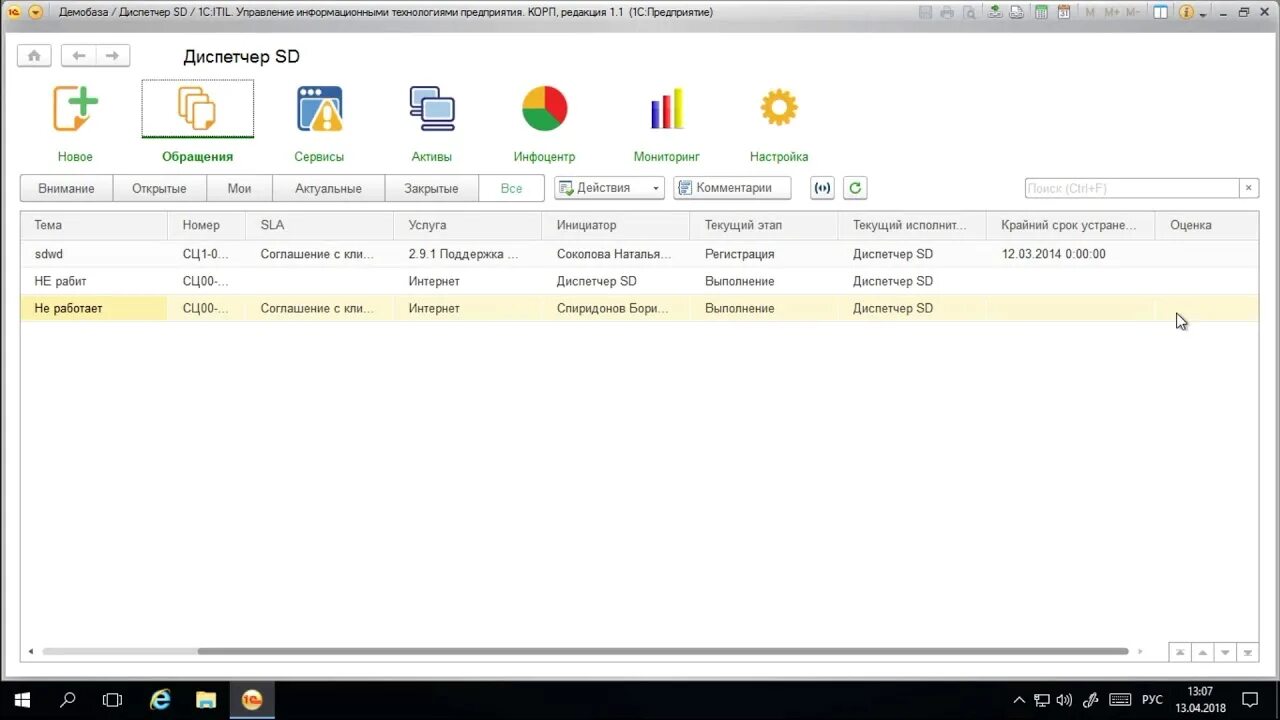Click the Соколова Наталья initiator cell
This screenshot has width=1280, height=720.
coord(615,254)
